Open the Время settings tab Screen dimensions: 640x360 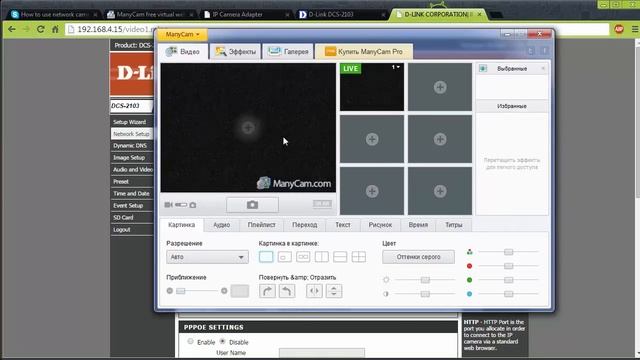[418, 225]
